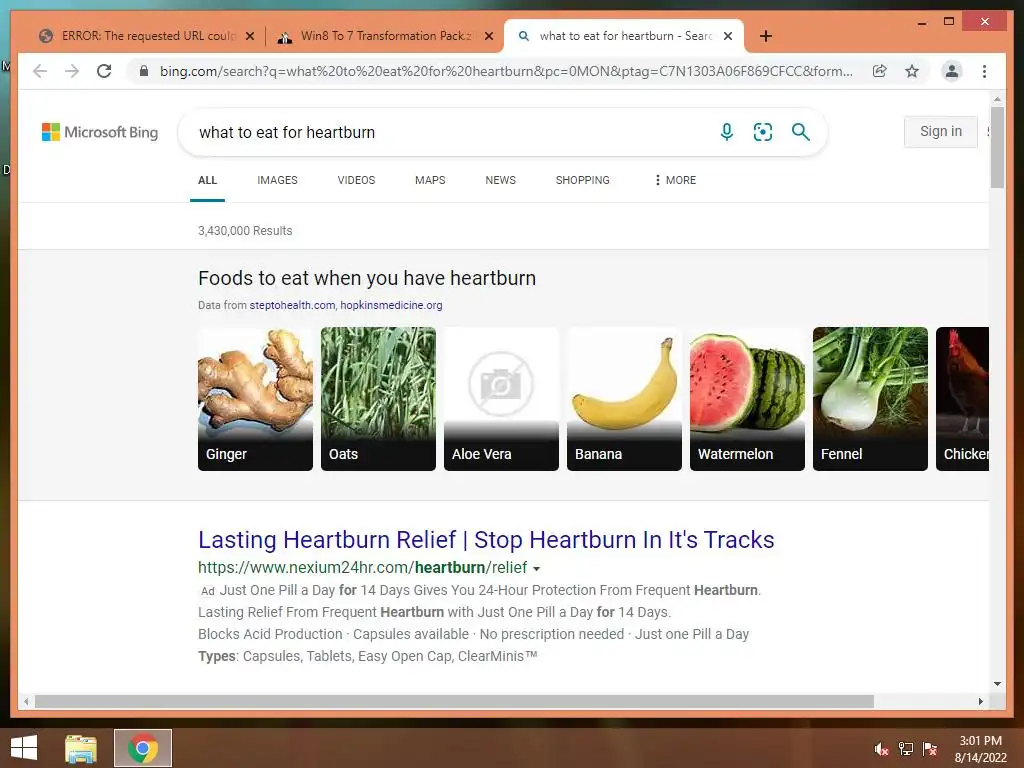Close the heartburn search tab
This screenshot has height=768, width=1024.
click(728, 36)
